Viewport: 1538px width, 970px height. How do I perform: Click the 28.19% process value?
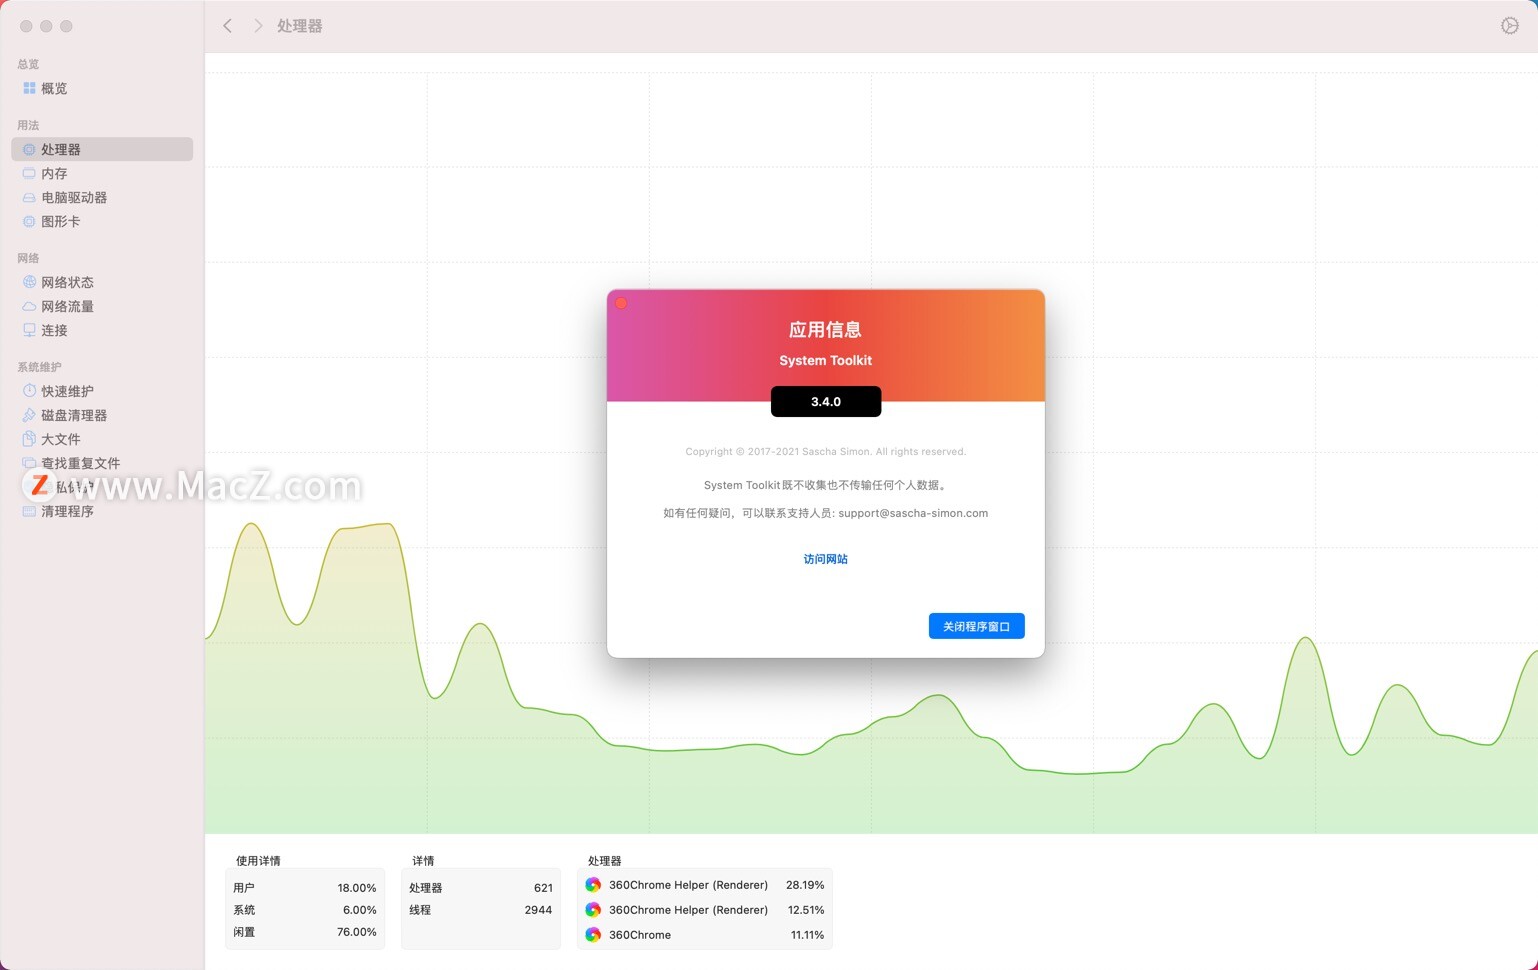[x=805, y=885]
